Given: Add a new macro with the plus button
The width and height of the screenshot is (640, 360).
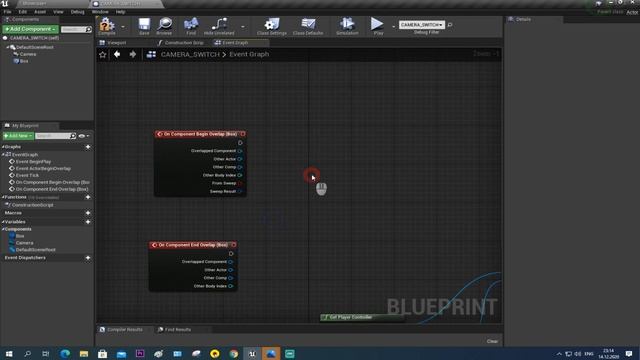Looking at the screenshot, I should [x=88, y=213].
